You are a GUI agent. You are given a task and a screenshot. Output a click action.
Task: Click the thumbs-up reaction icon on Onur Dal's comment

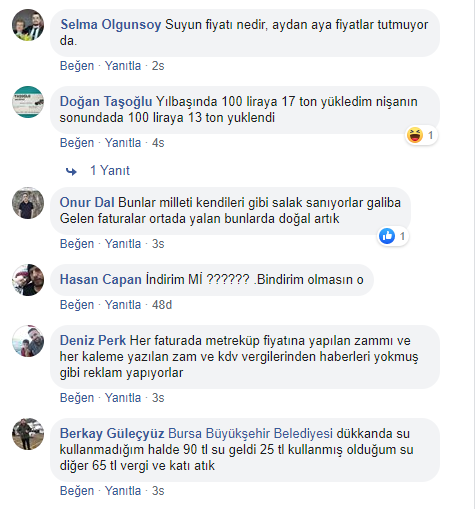[x=387, y=236]
